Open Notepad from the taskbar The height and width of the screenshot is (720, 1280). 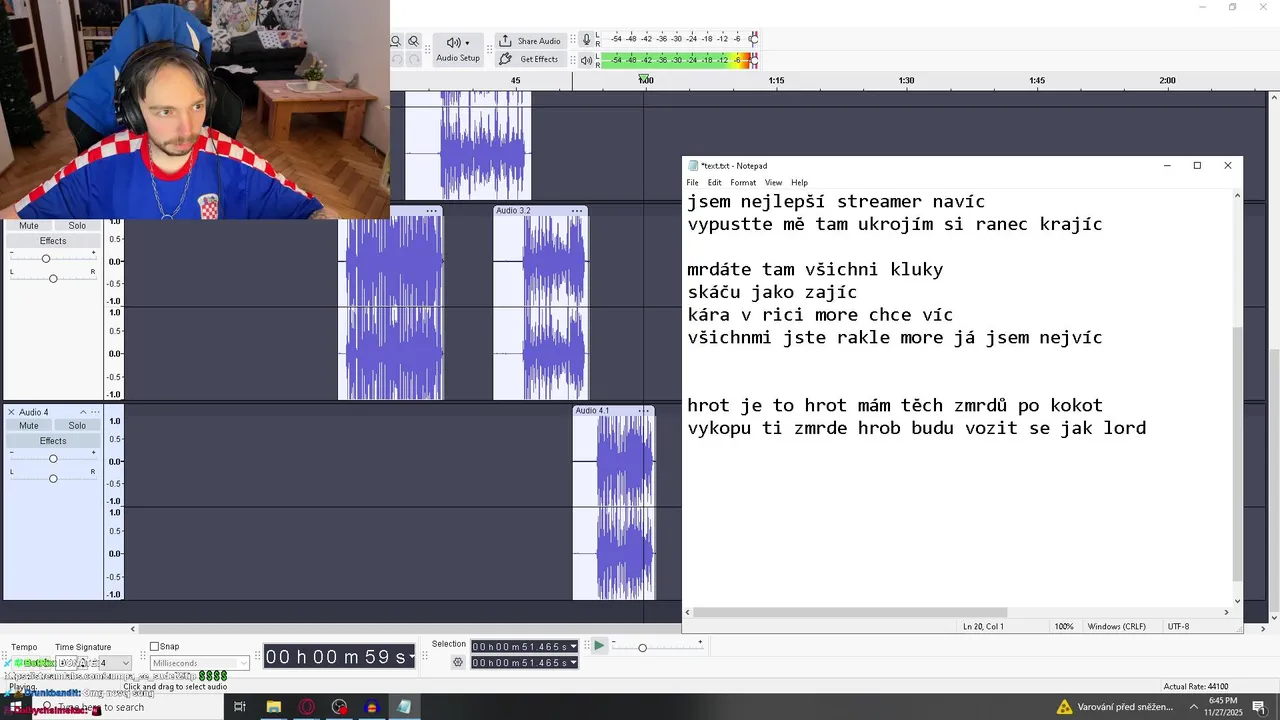pos(404,707)
